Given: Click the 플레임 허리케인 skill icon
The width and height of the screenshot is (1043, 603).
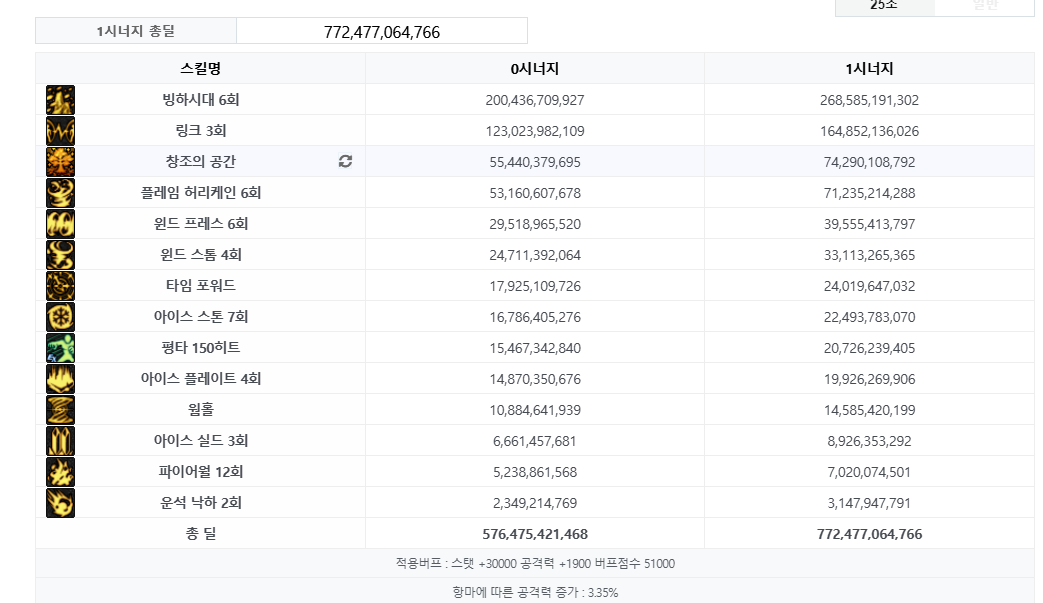Looking at the screenshot, I should pyautogui.click(x=60, y=193).
